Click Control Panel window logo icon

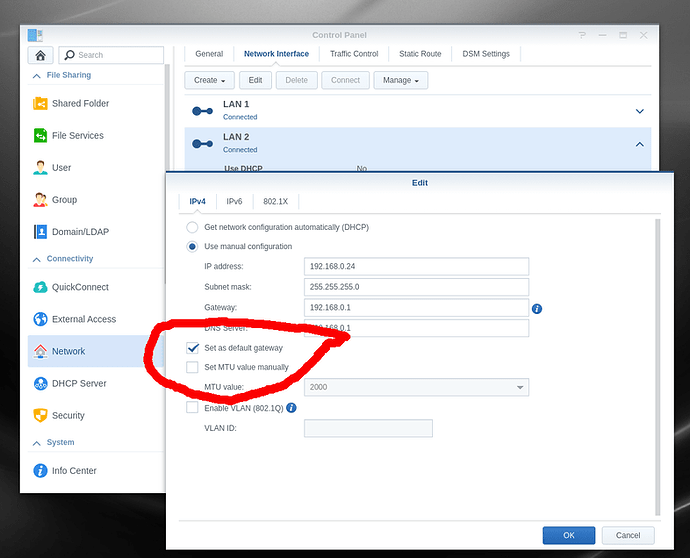35,35
